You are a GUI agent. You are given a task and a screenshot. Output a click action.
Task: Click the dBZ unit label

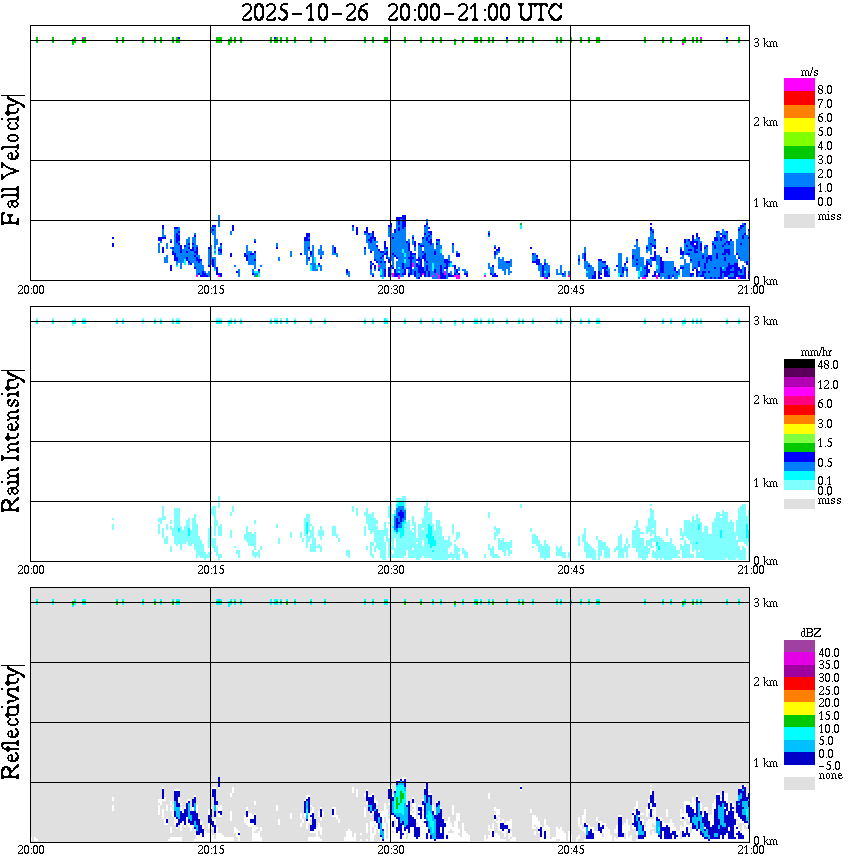811,633
